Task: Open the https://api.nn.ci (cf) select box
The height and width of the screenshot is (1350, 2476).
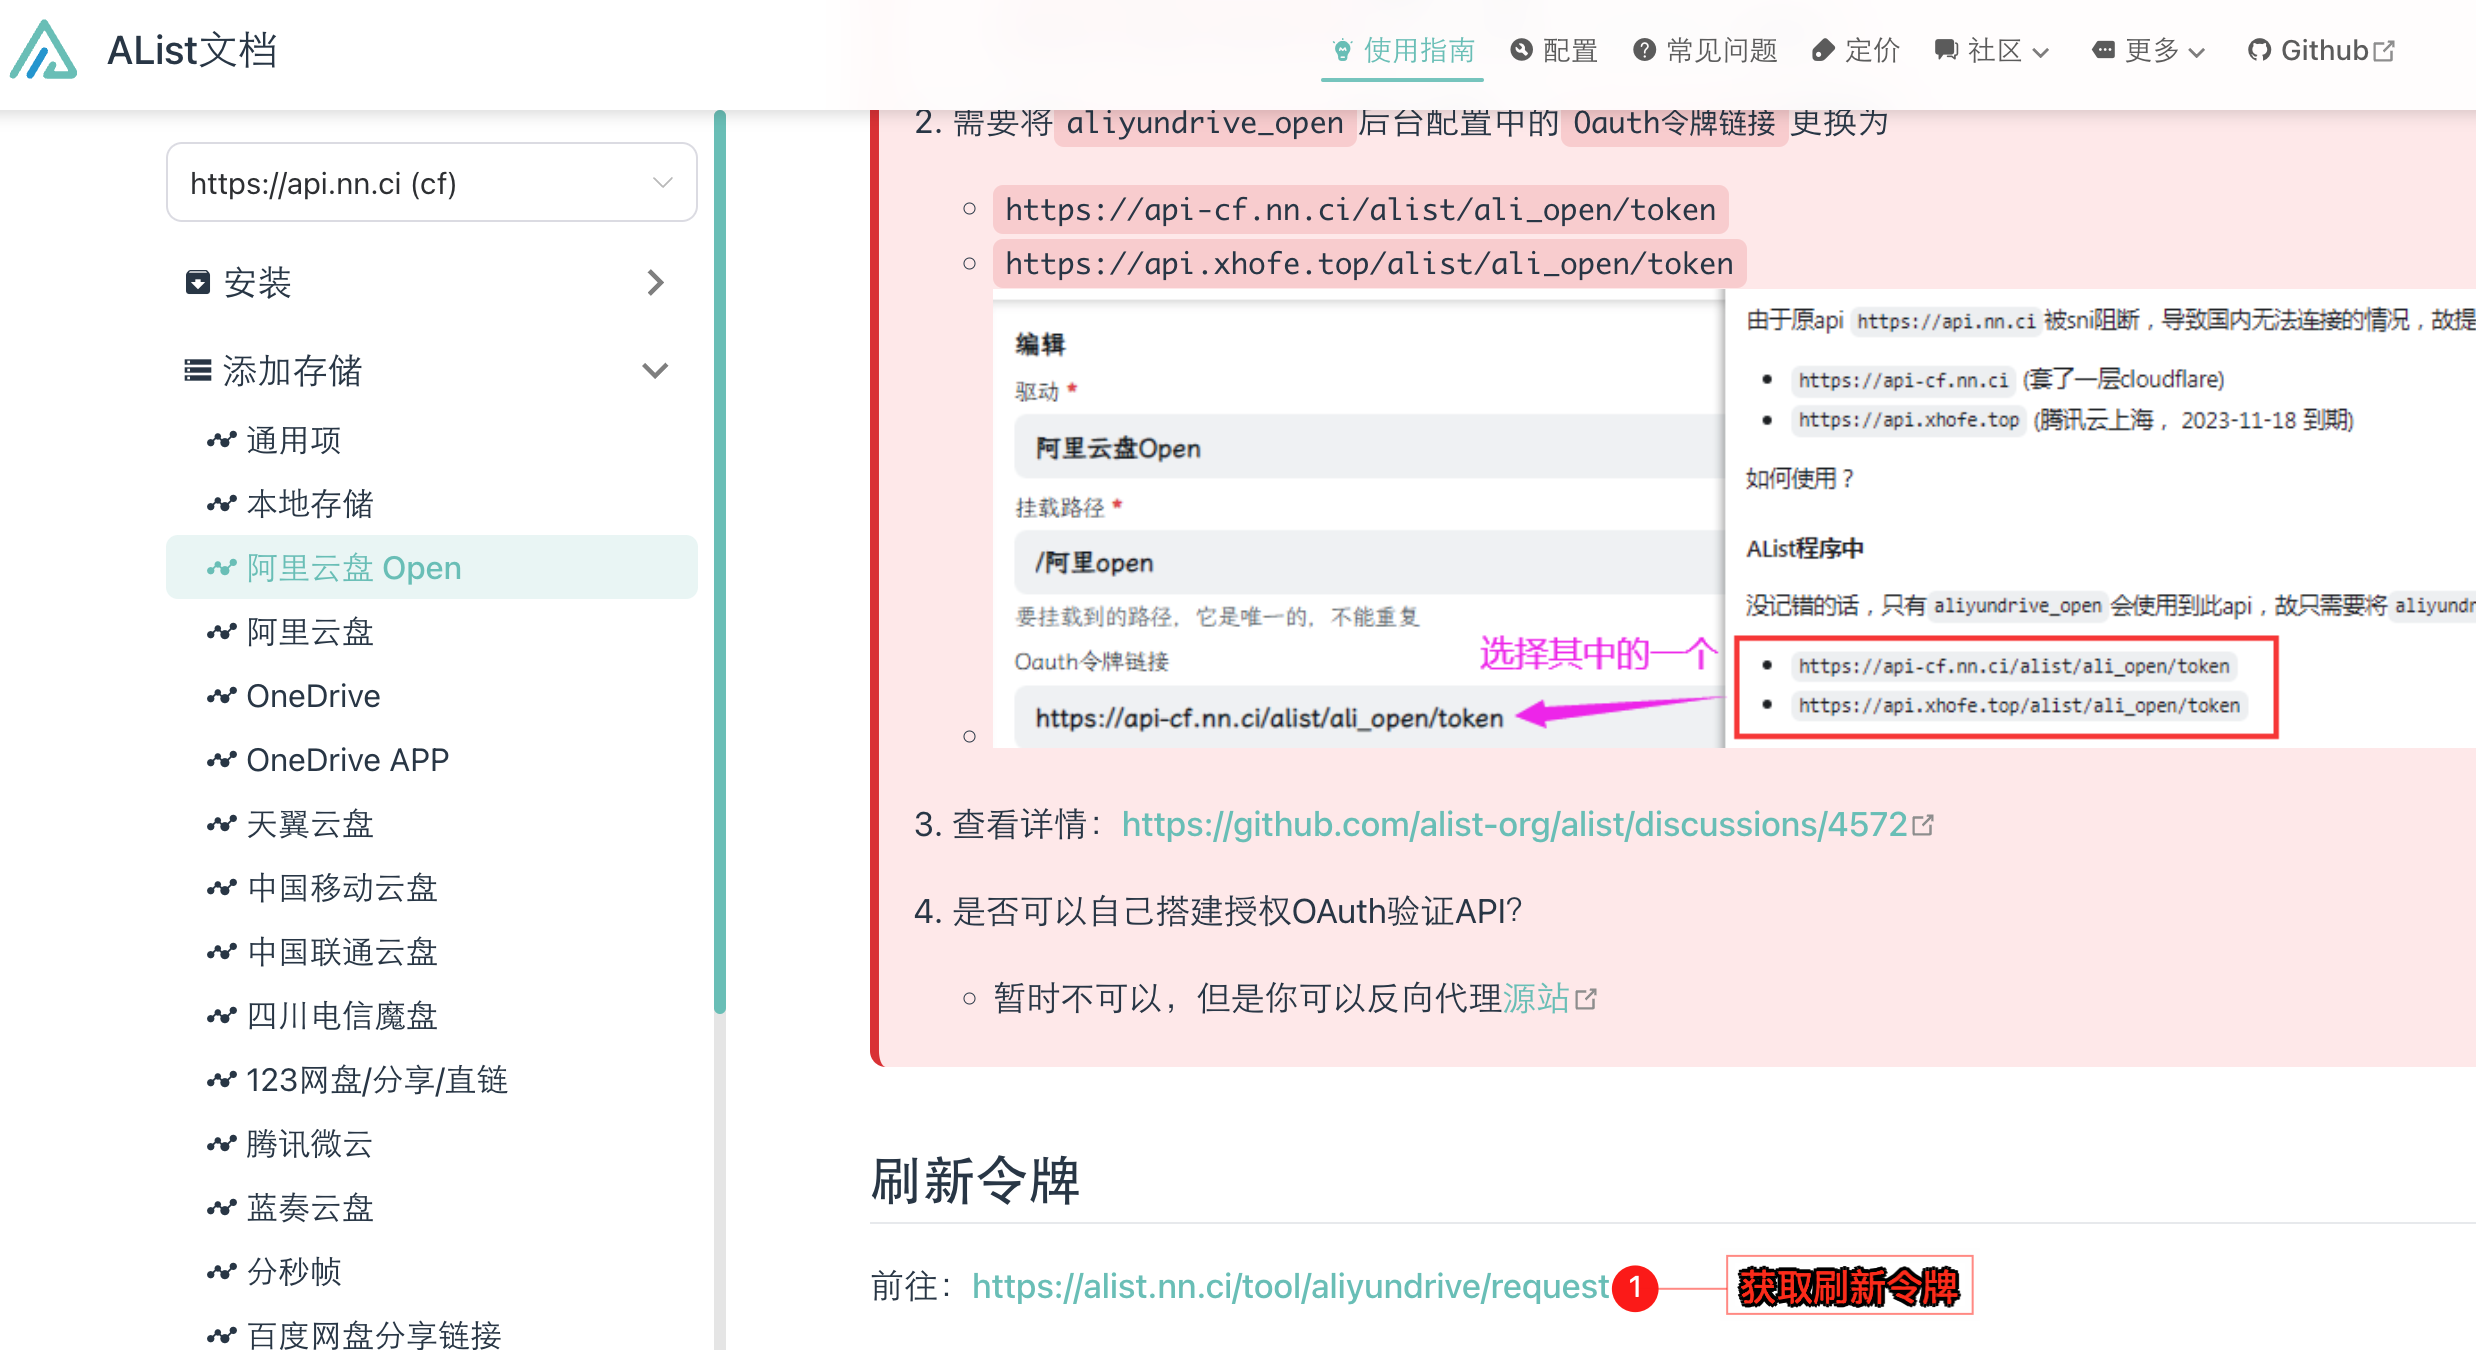Action: (x=431, y=183)
